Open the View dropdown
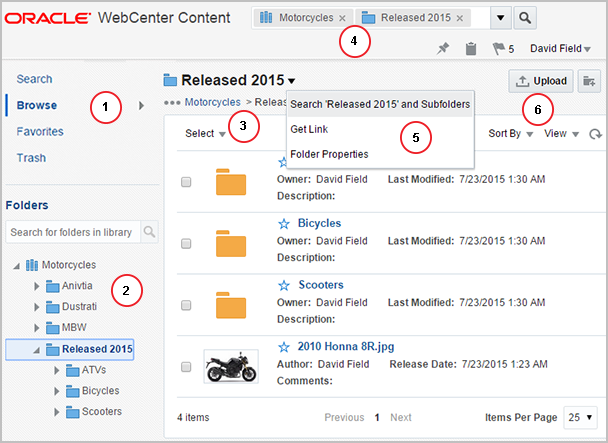608x443 pixels. 561,134
